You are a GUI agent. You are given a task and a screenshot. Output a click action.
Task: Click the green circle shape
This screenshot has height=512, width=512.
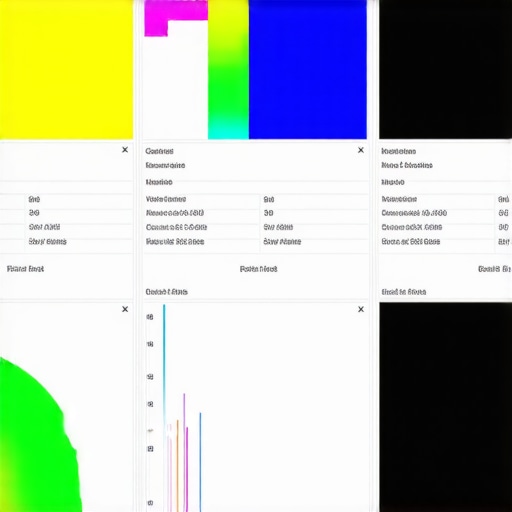click(x=37, y=440)
